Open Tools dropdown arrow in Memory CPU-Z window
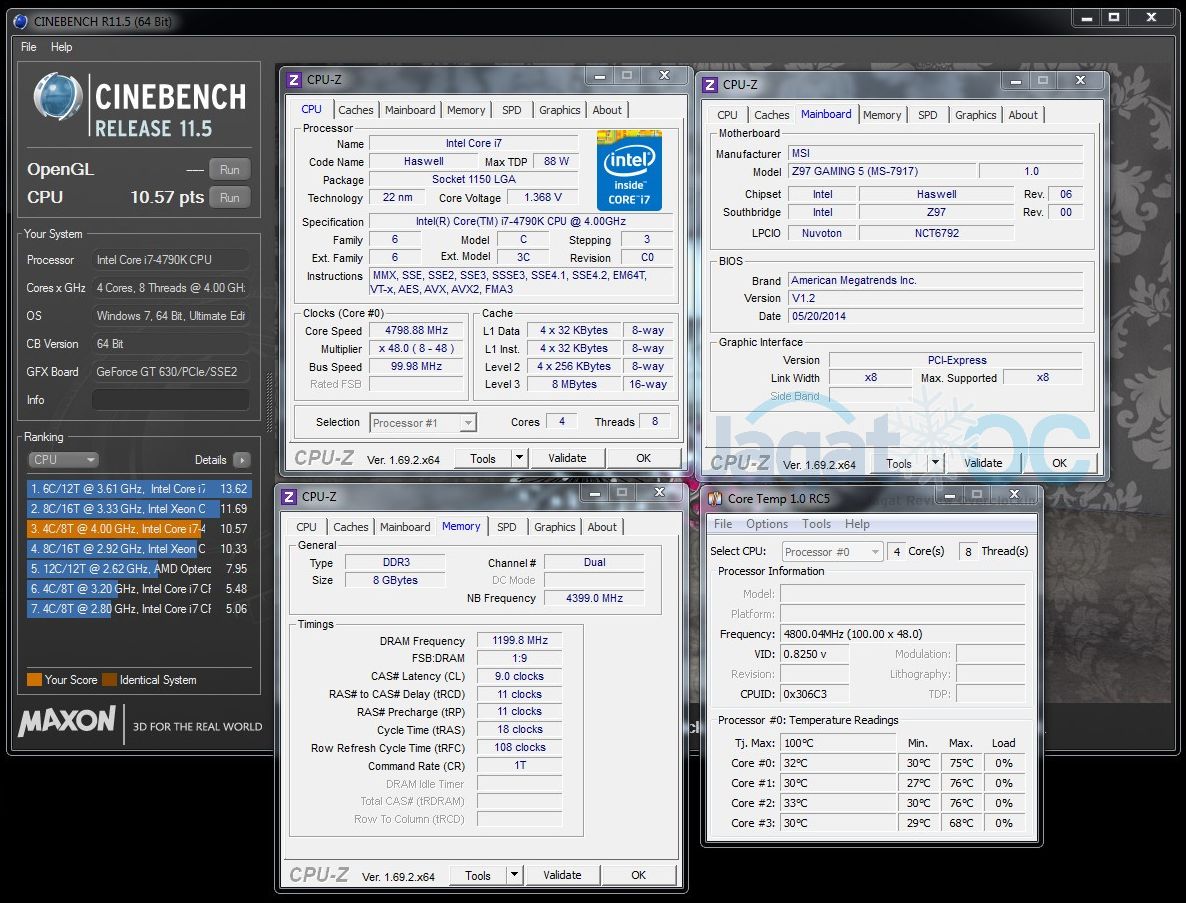Image resolution: width=1186 pixels, height=903 pixels. tap(514, 875)
